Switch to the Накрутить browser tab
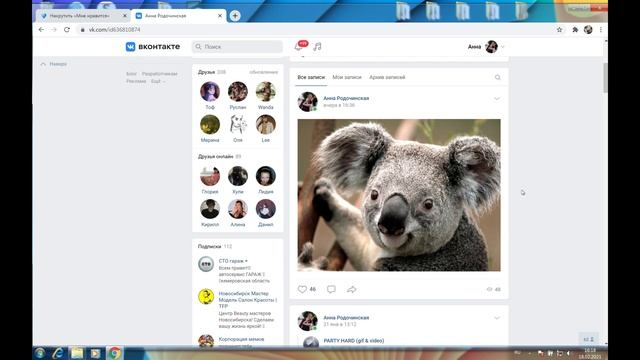The width and height of the screenshot is (640, 360). [x=84, y=16]
